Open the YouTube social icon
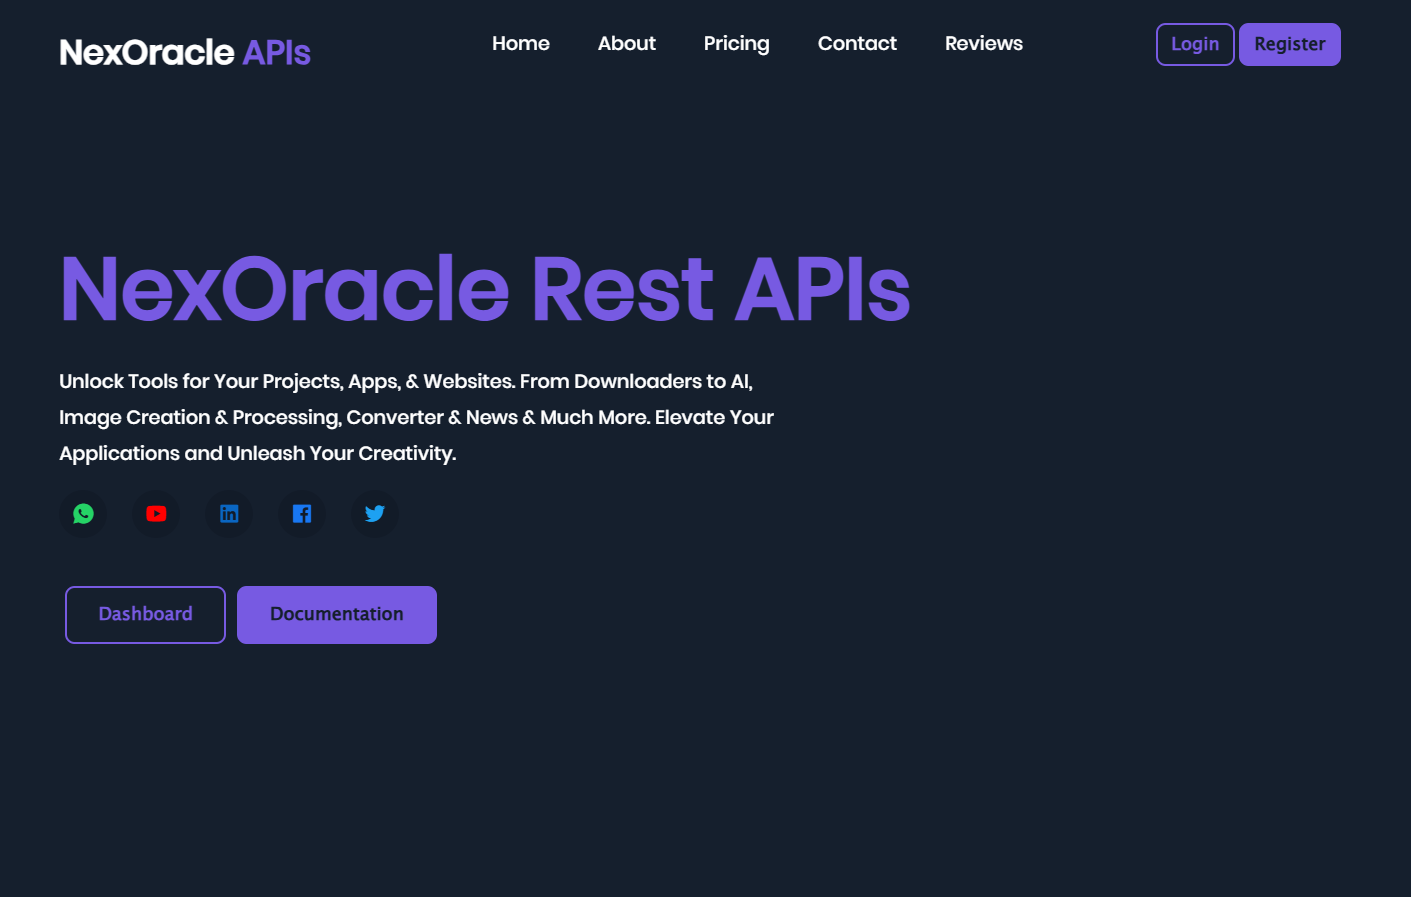Viewport: 1411px width, 897px height. click(x=156, y=514)
